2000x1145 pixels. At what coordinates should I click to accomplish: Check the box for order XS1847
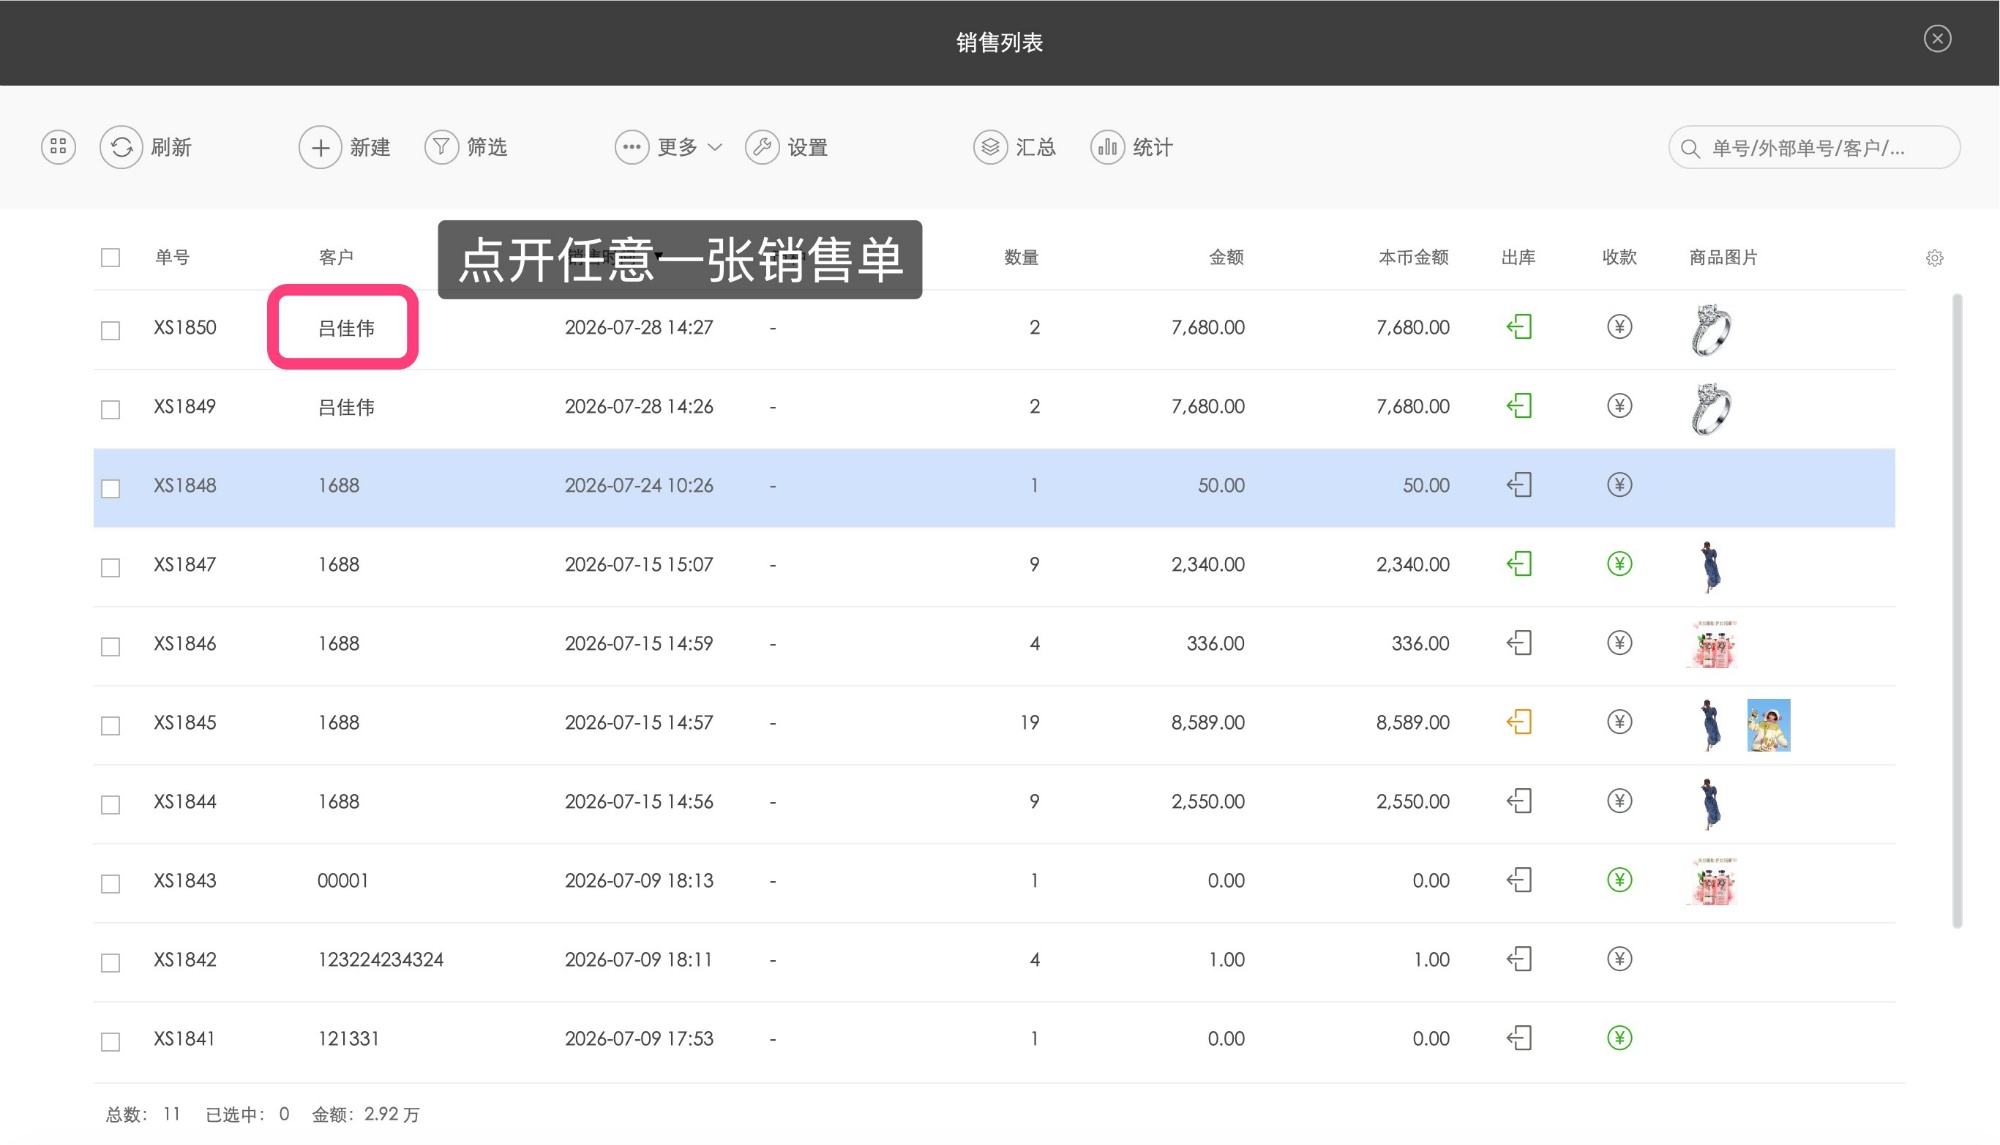coord(110,567)
